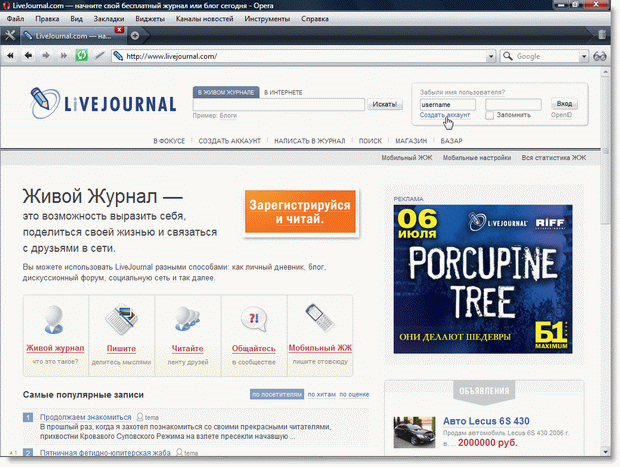
Task: Open the Файл menu
Action: (x=15, y=19)
